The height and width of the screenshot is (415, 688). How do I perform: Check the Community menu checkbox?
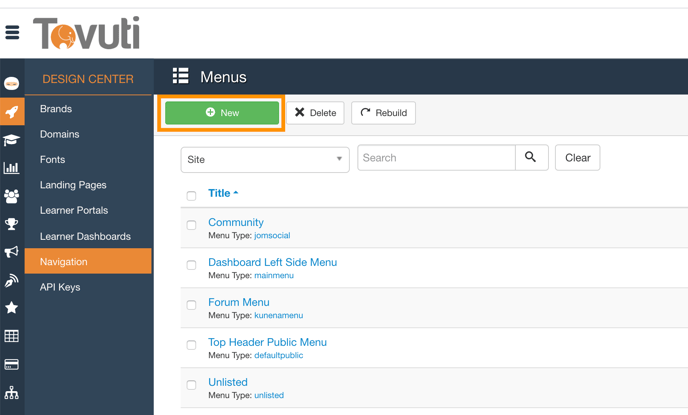[191, 225]
